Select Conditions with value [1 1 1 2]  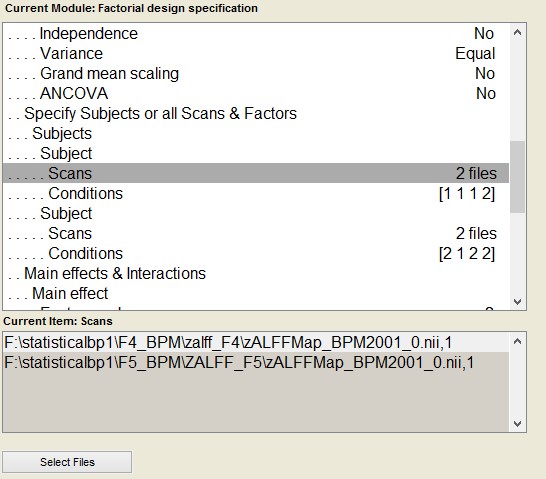[256, 193]
